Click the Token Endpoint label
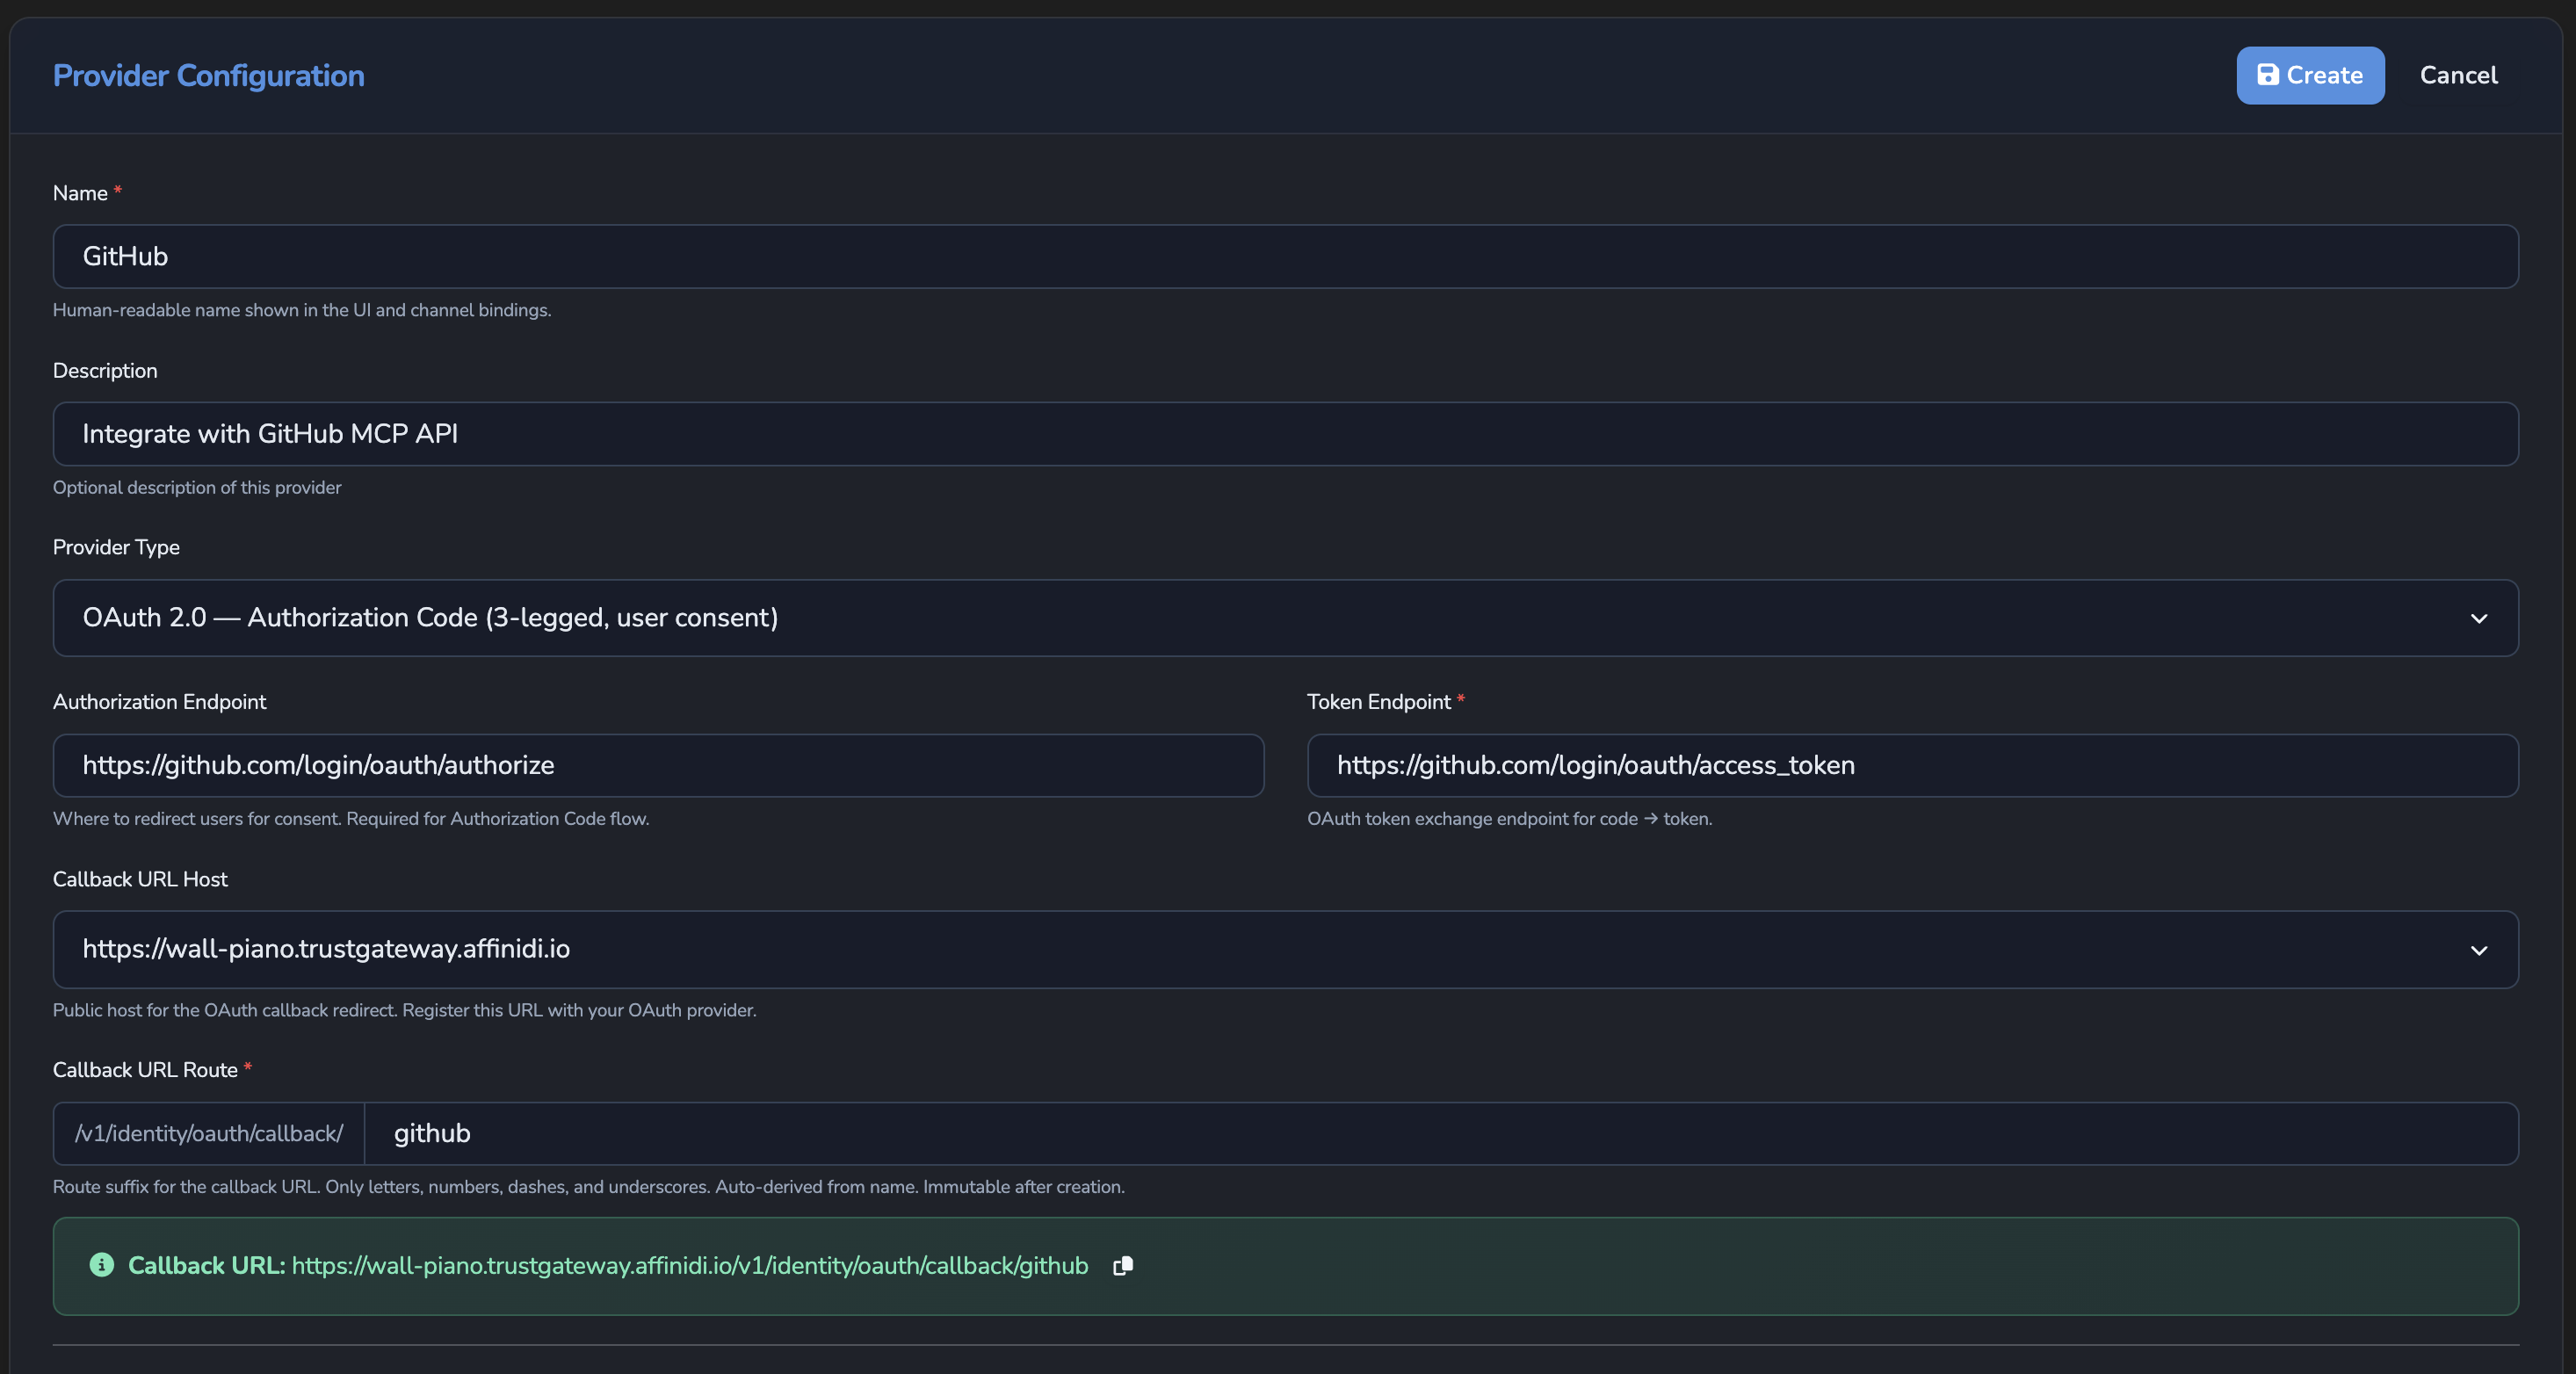The height and width of the screenshot is (1374, 2576). pos(1378,702)
